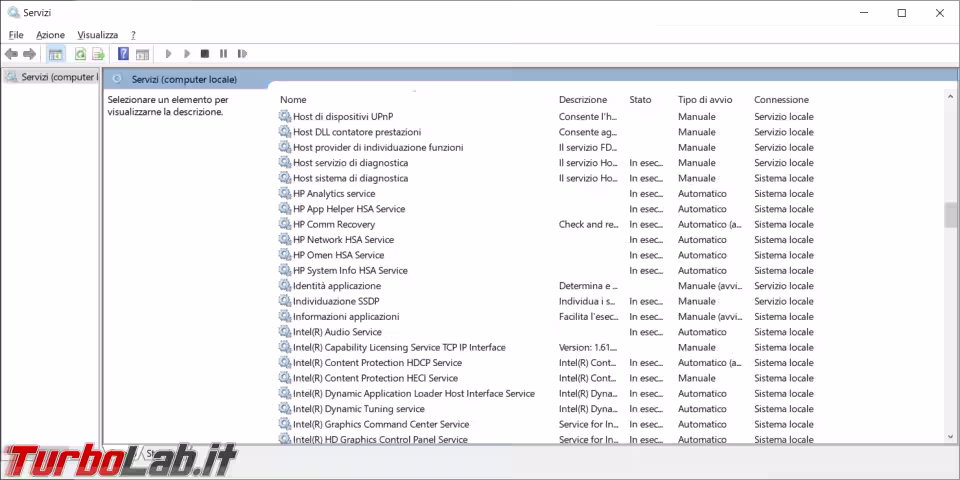Click the Forward arrow in toolbar
The image size is (960, 480).
tap(29, 54)
